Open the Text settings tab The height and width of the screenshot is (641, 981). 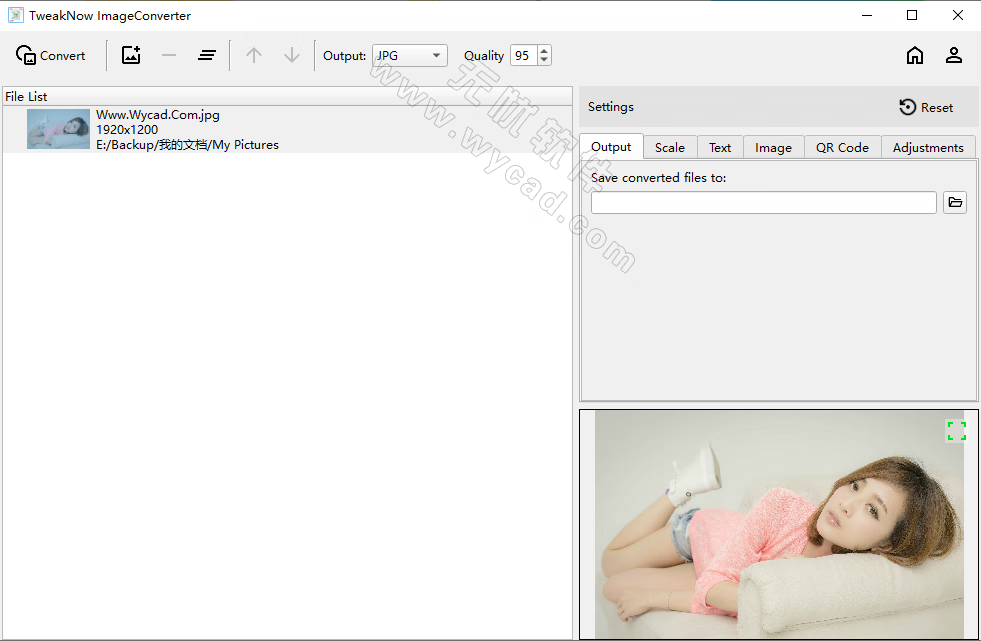click(720, 146)
